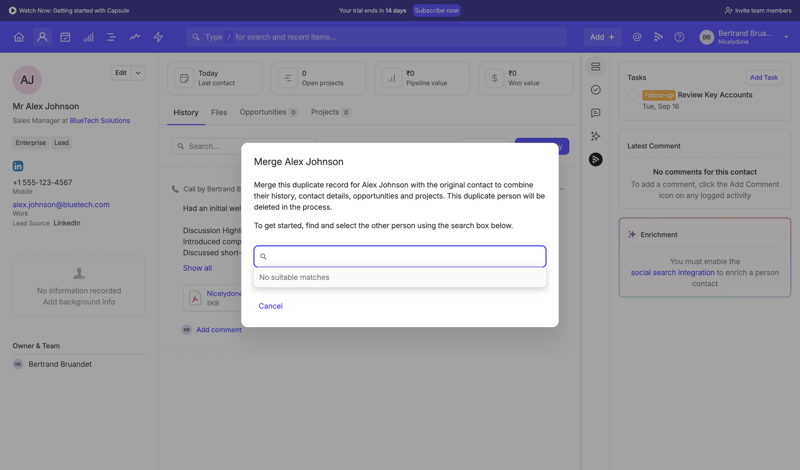Viewport: 800px width, 470px height.
Task: Click Add comment link
Action: click(219, 330)
